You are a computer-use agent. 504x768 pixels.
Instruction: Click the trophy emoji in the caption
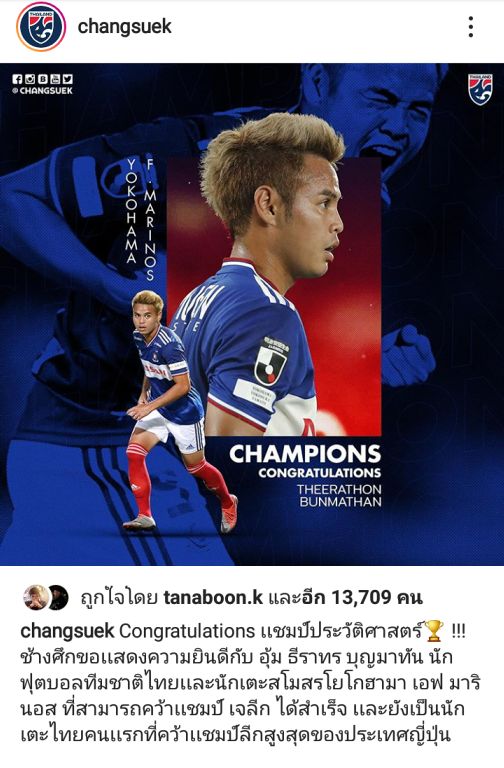[433, 630]
